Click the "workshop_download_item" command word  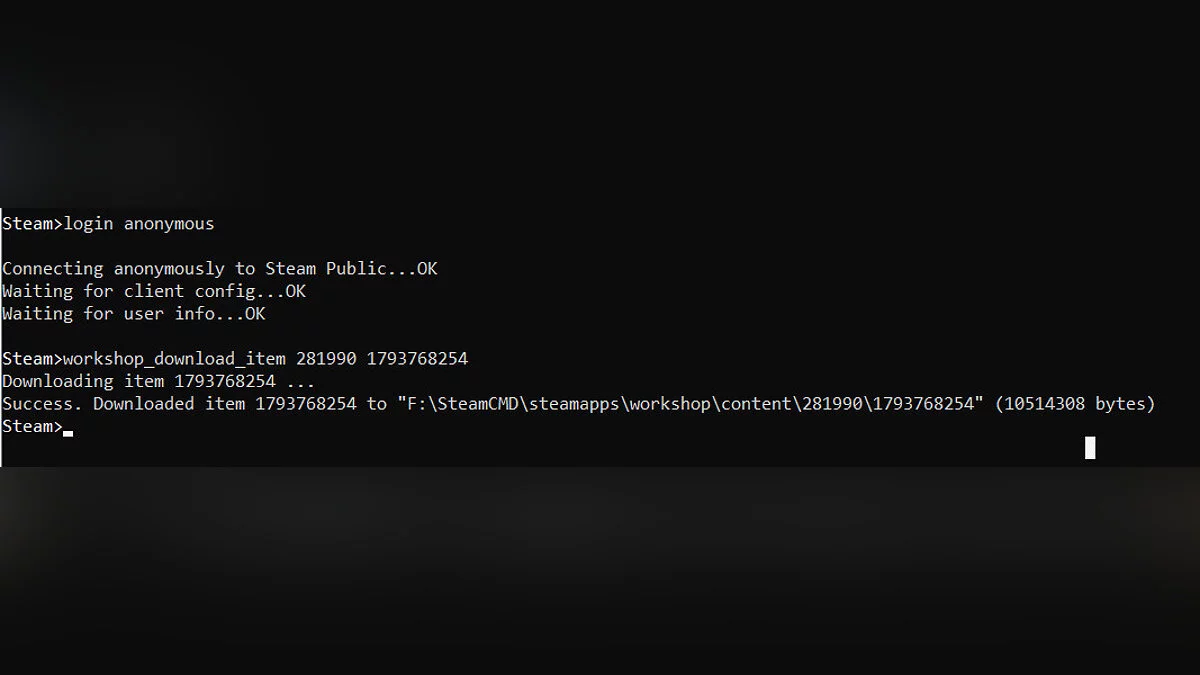pyautogui.click(x=174, y=359)
